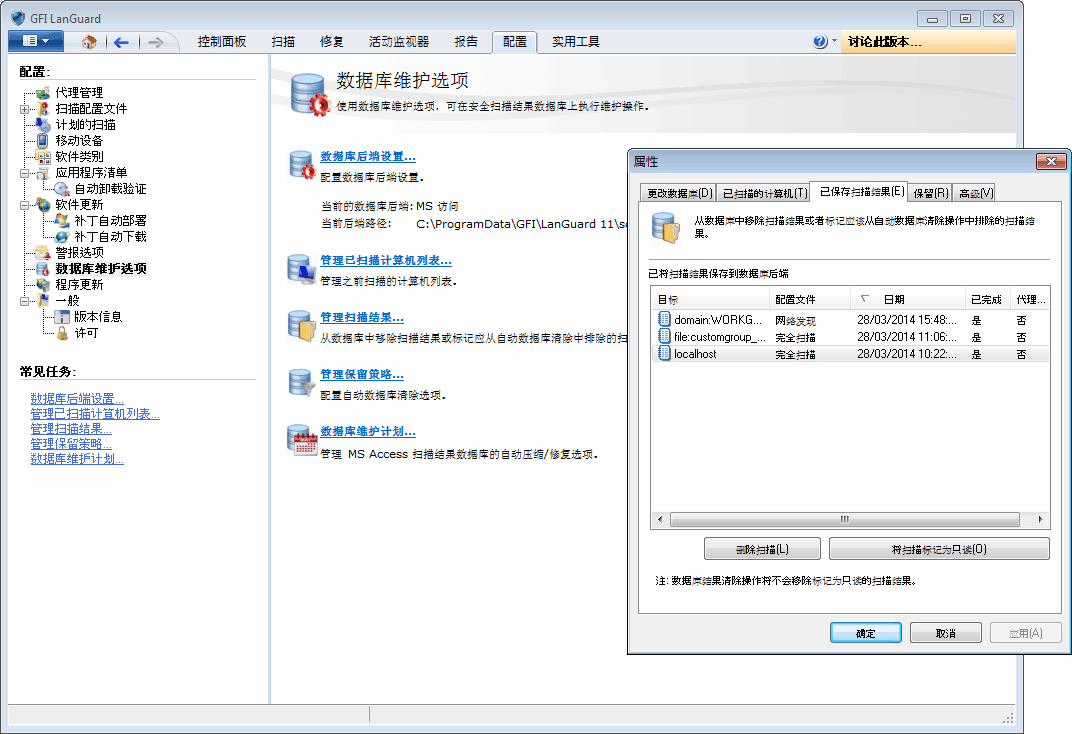Select the 补丁自动部署 icon

pyautogui.click(x=62, y=221)
